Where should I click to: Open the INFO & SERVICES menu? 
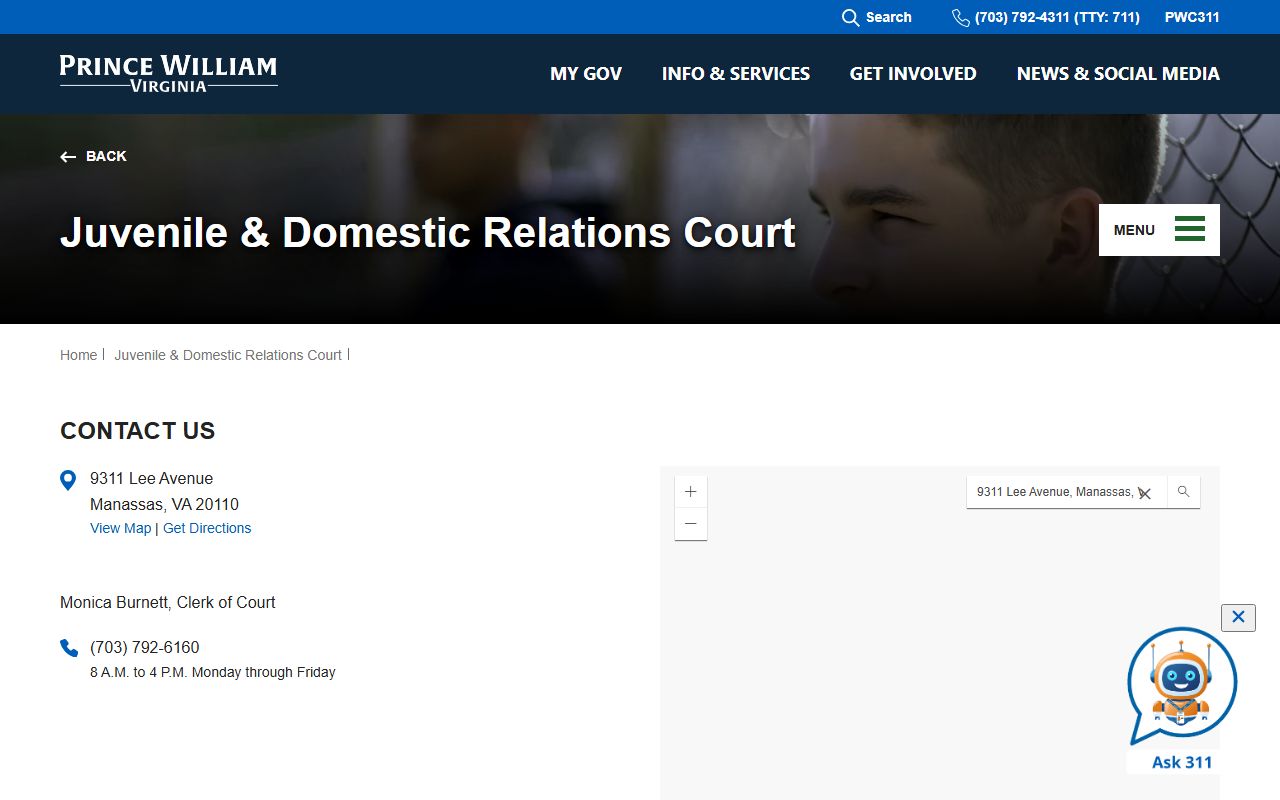pos(736,73)
